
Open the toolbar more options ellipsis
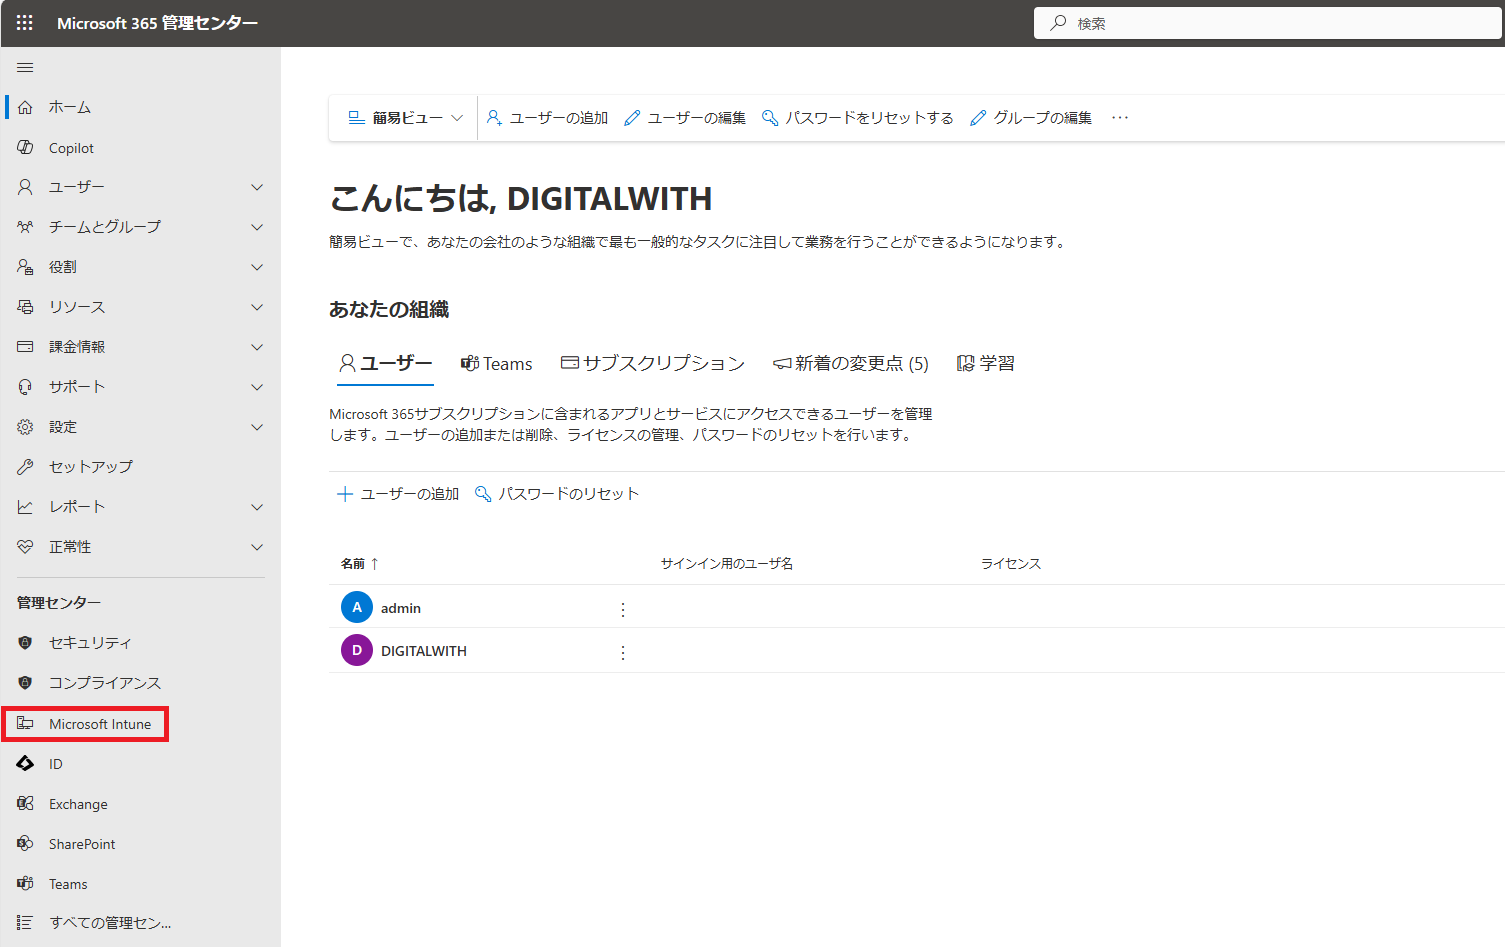(x=1120, y=118)
